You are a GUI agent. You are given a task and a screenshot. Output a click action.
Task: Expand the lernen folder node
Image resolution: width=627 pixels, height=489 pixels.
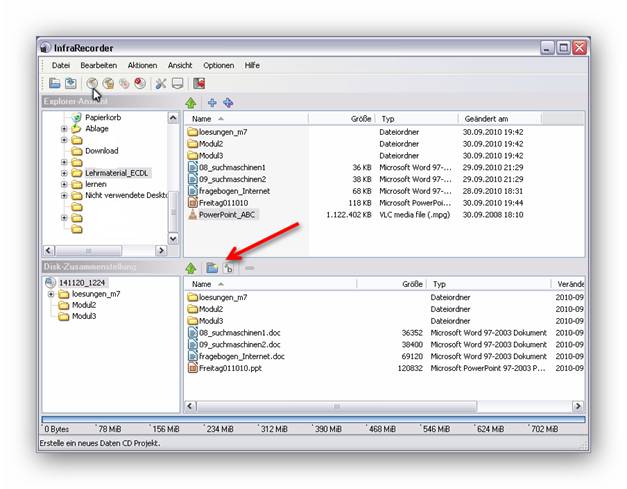coord(64,184)
